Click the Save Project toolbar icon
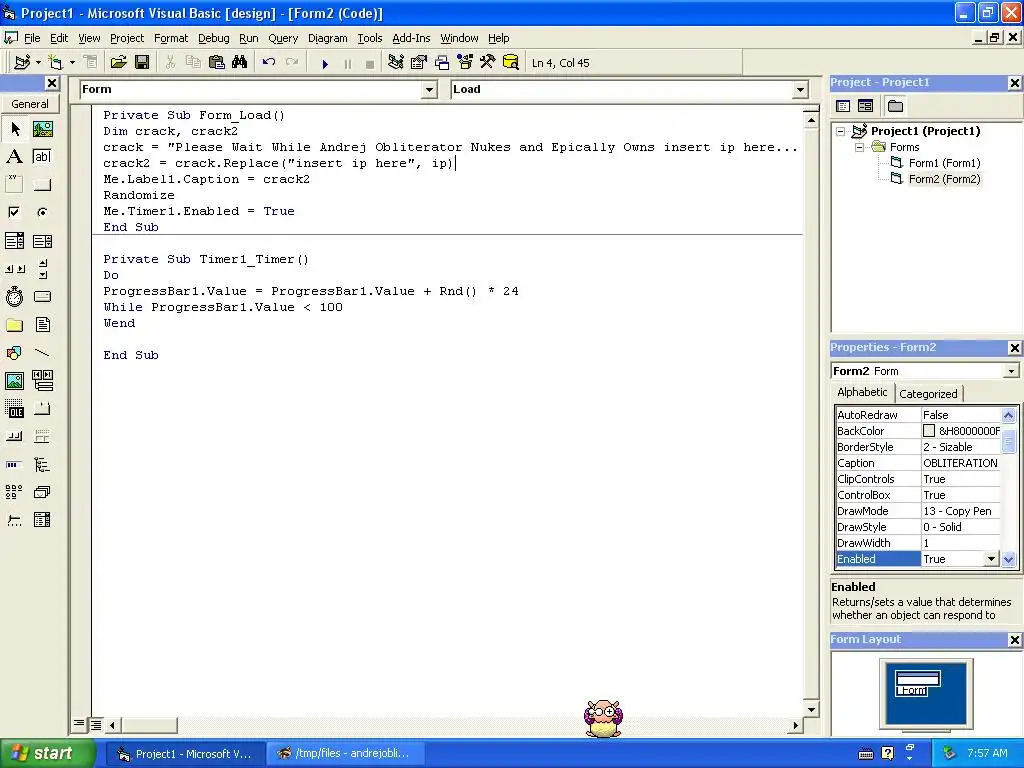 pos(142,63)
